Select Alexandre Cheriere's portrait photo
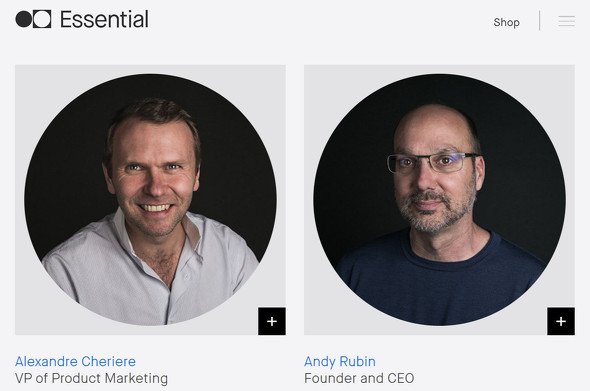The width and height of the screenshot is (590, 391). click(151, 199)
